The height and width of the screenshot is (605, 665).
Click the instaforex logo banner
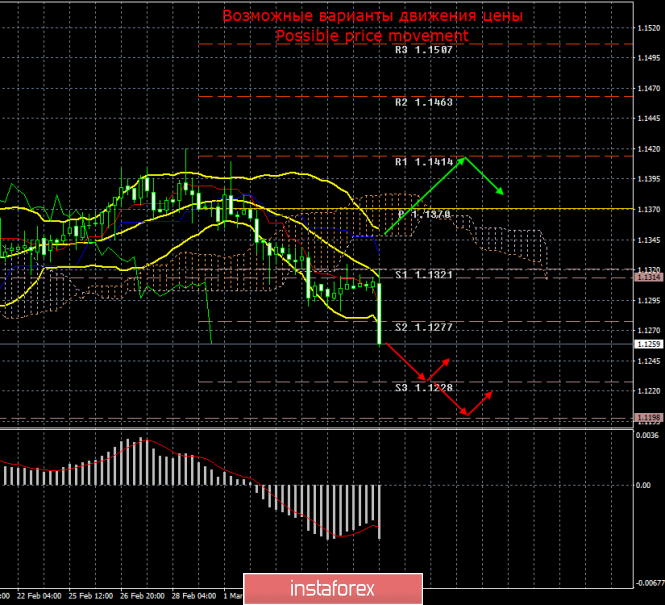pos(333,589)
